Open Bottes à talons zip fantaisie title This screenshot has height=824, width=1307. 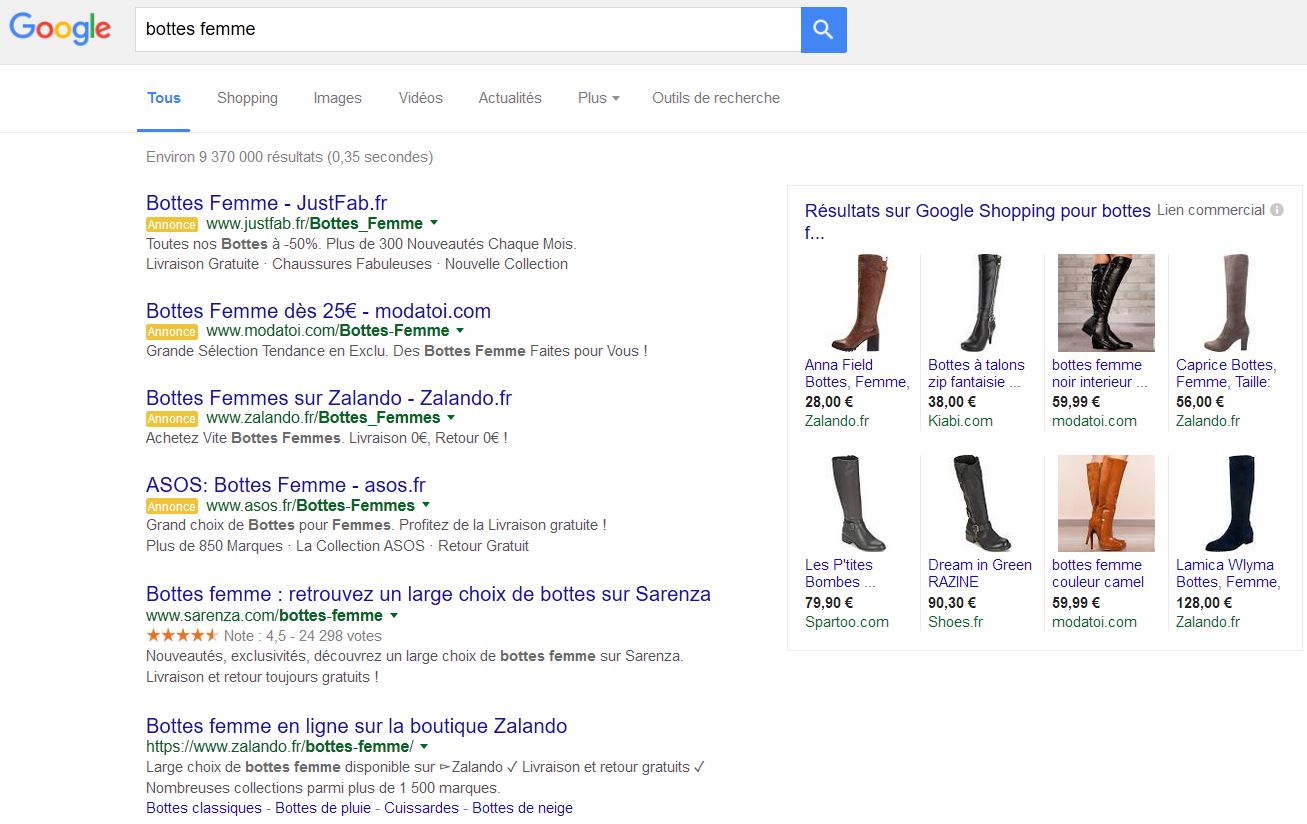coord(976,373)
